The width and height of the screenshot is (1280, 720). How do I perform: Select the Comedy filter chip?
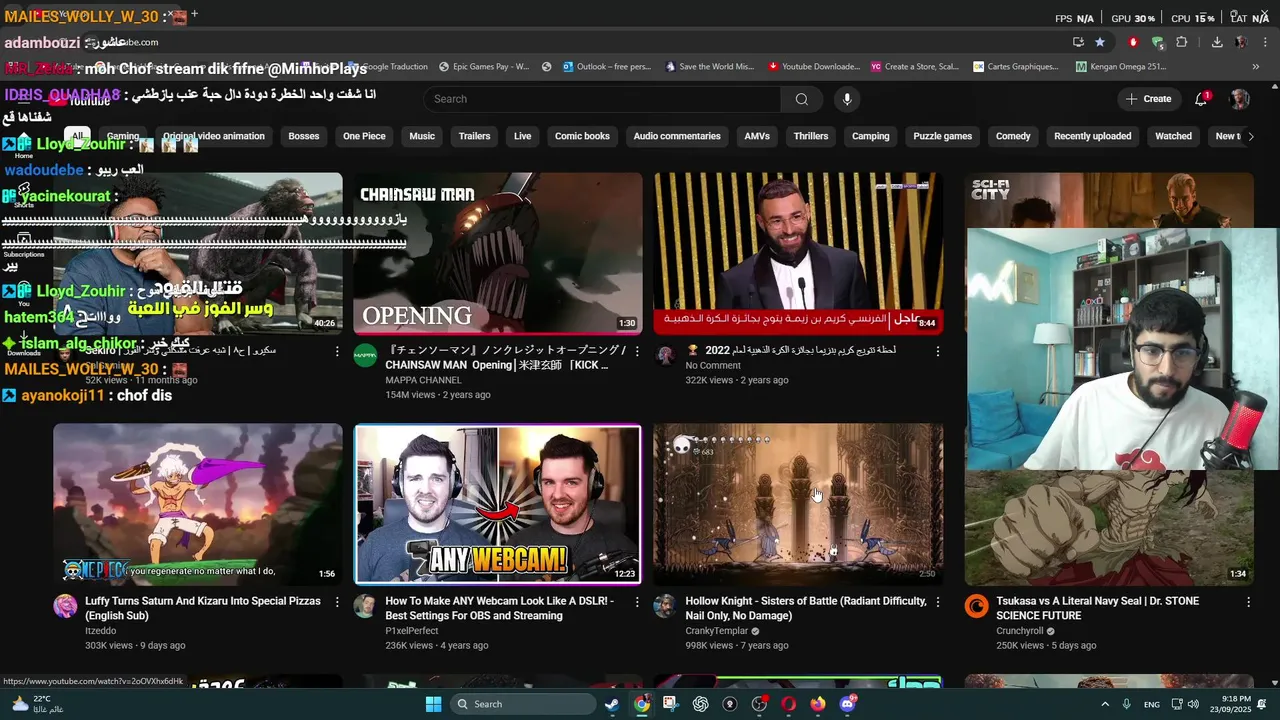point(1013,136)
